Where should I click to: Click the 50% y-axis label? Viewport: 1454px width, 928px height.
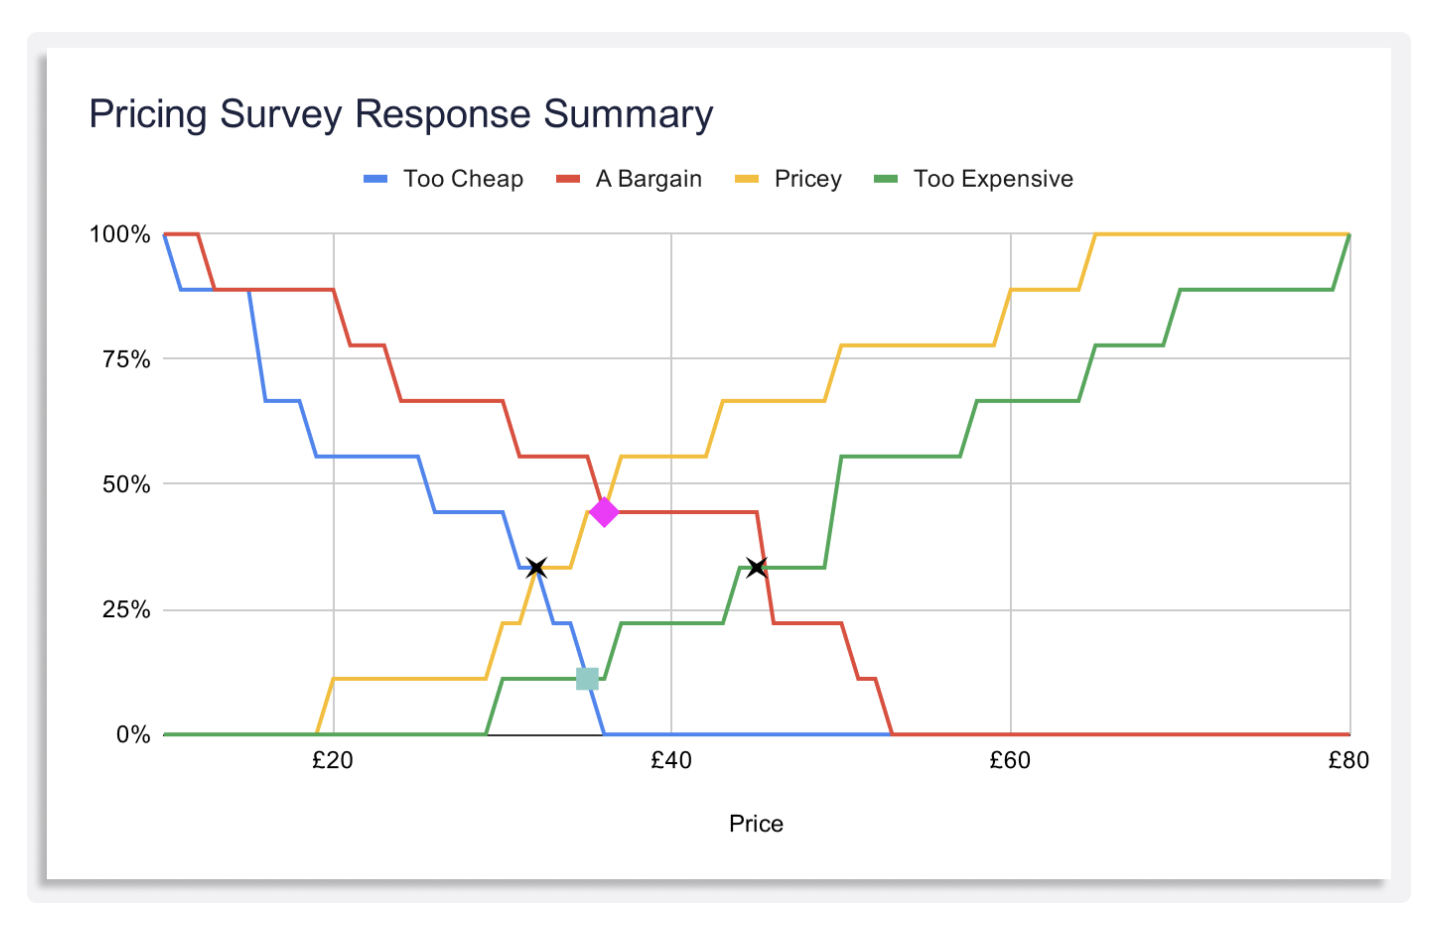126,485
